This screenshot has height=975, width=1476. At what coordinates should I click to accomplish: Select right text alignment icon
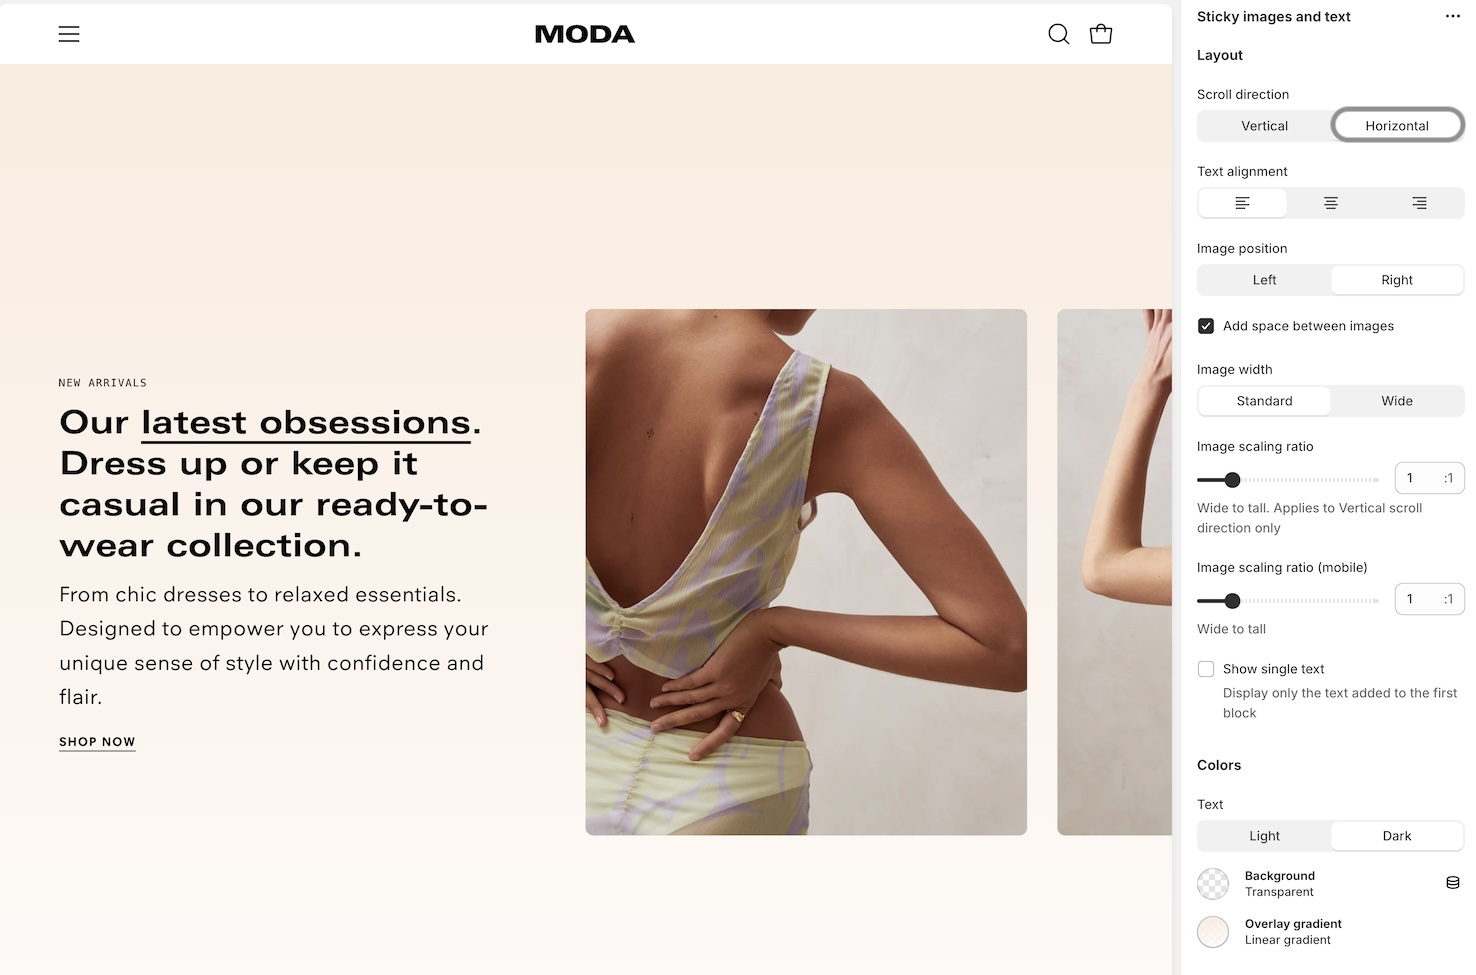[1419, 203]
